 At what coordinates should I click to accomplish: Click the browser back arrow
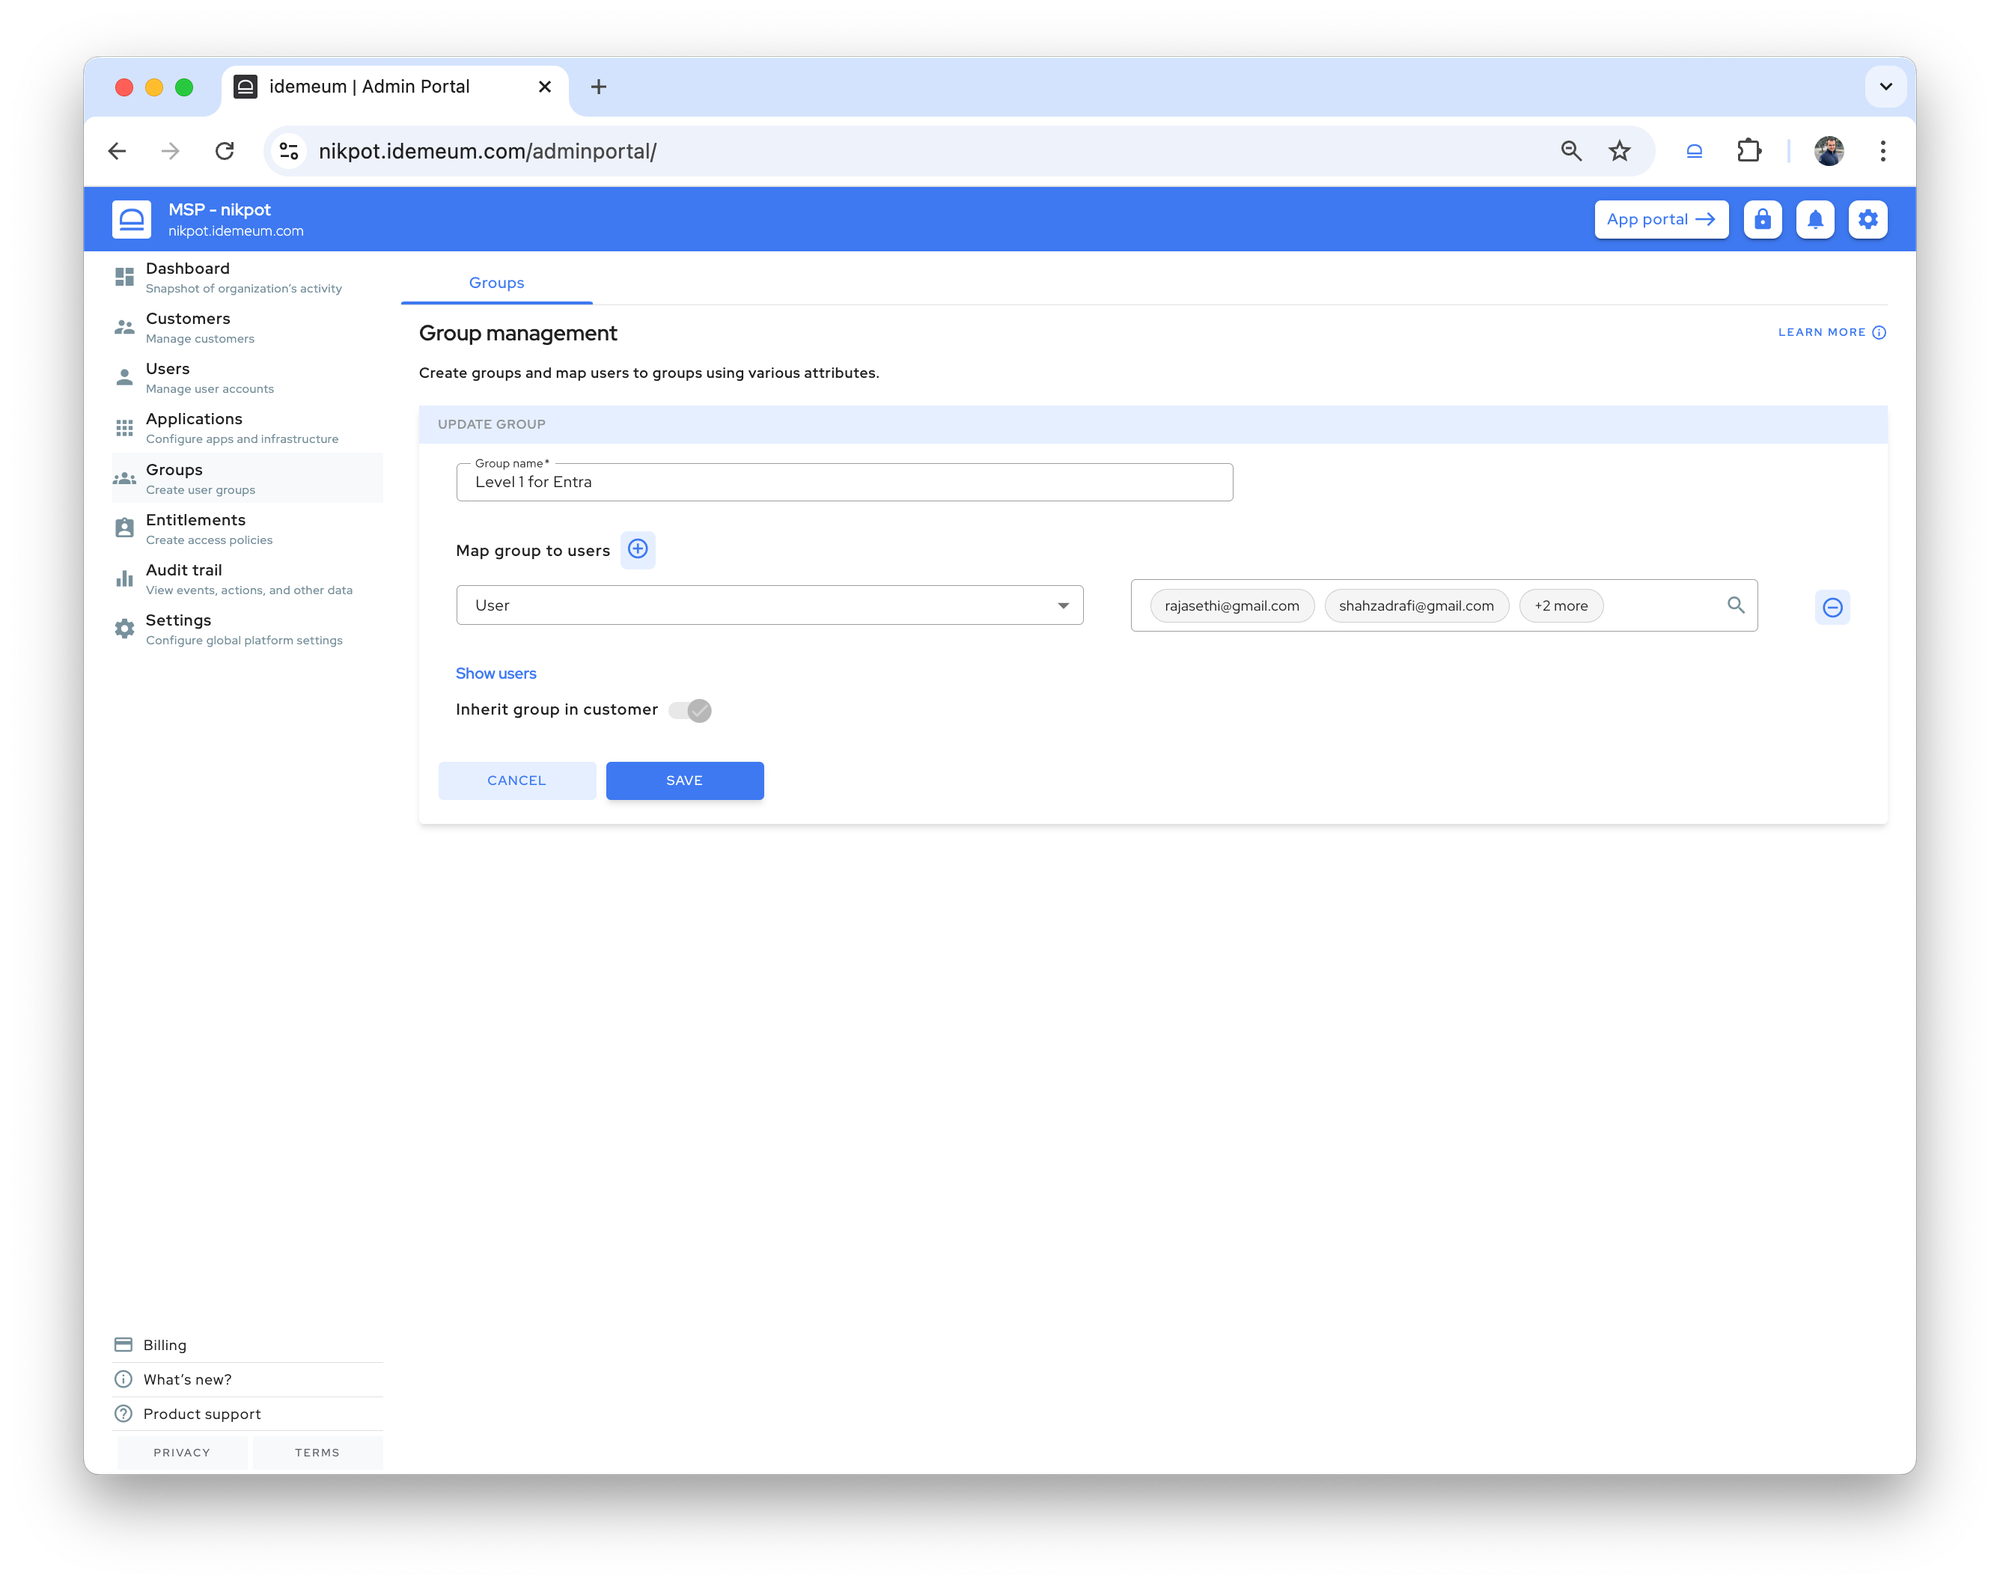(117, 151)
